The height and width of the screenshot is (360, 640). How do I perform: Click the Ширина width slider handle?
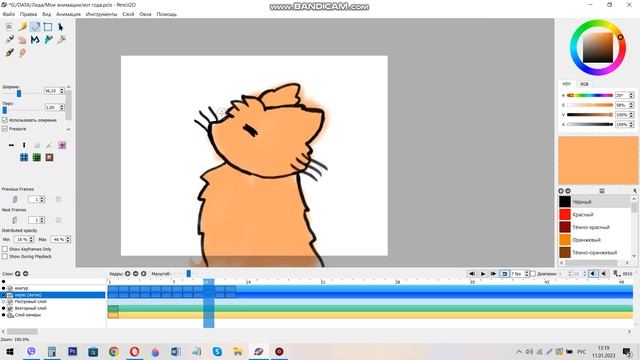click(19, 93)
